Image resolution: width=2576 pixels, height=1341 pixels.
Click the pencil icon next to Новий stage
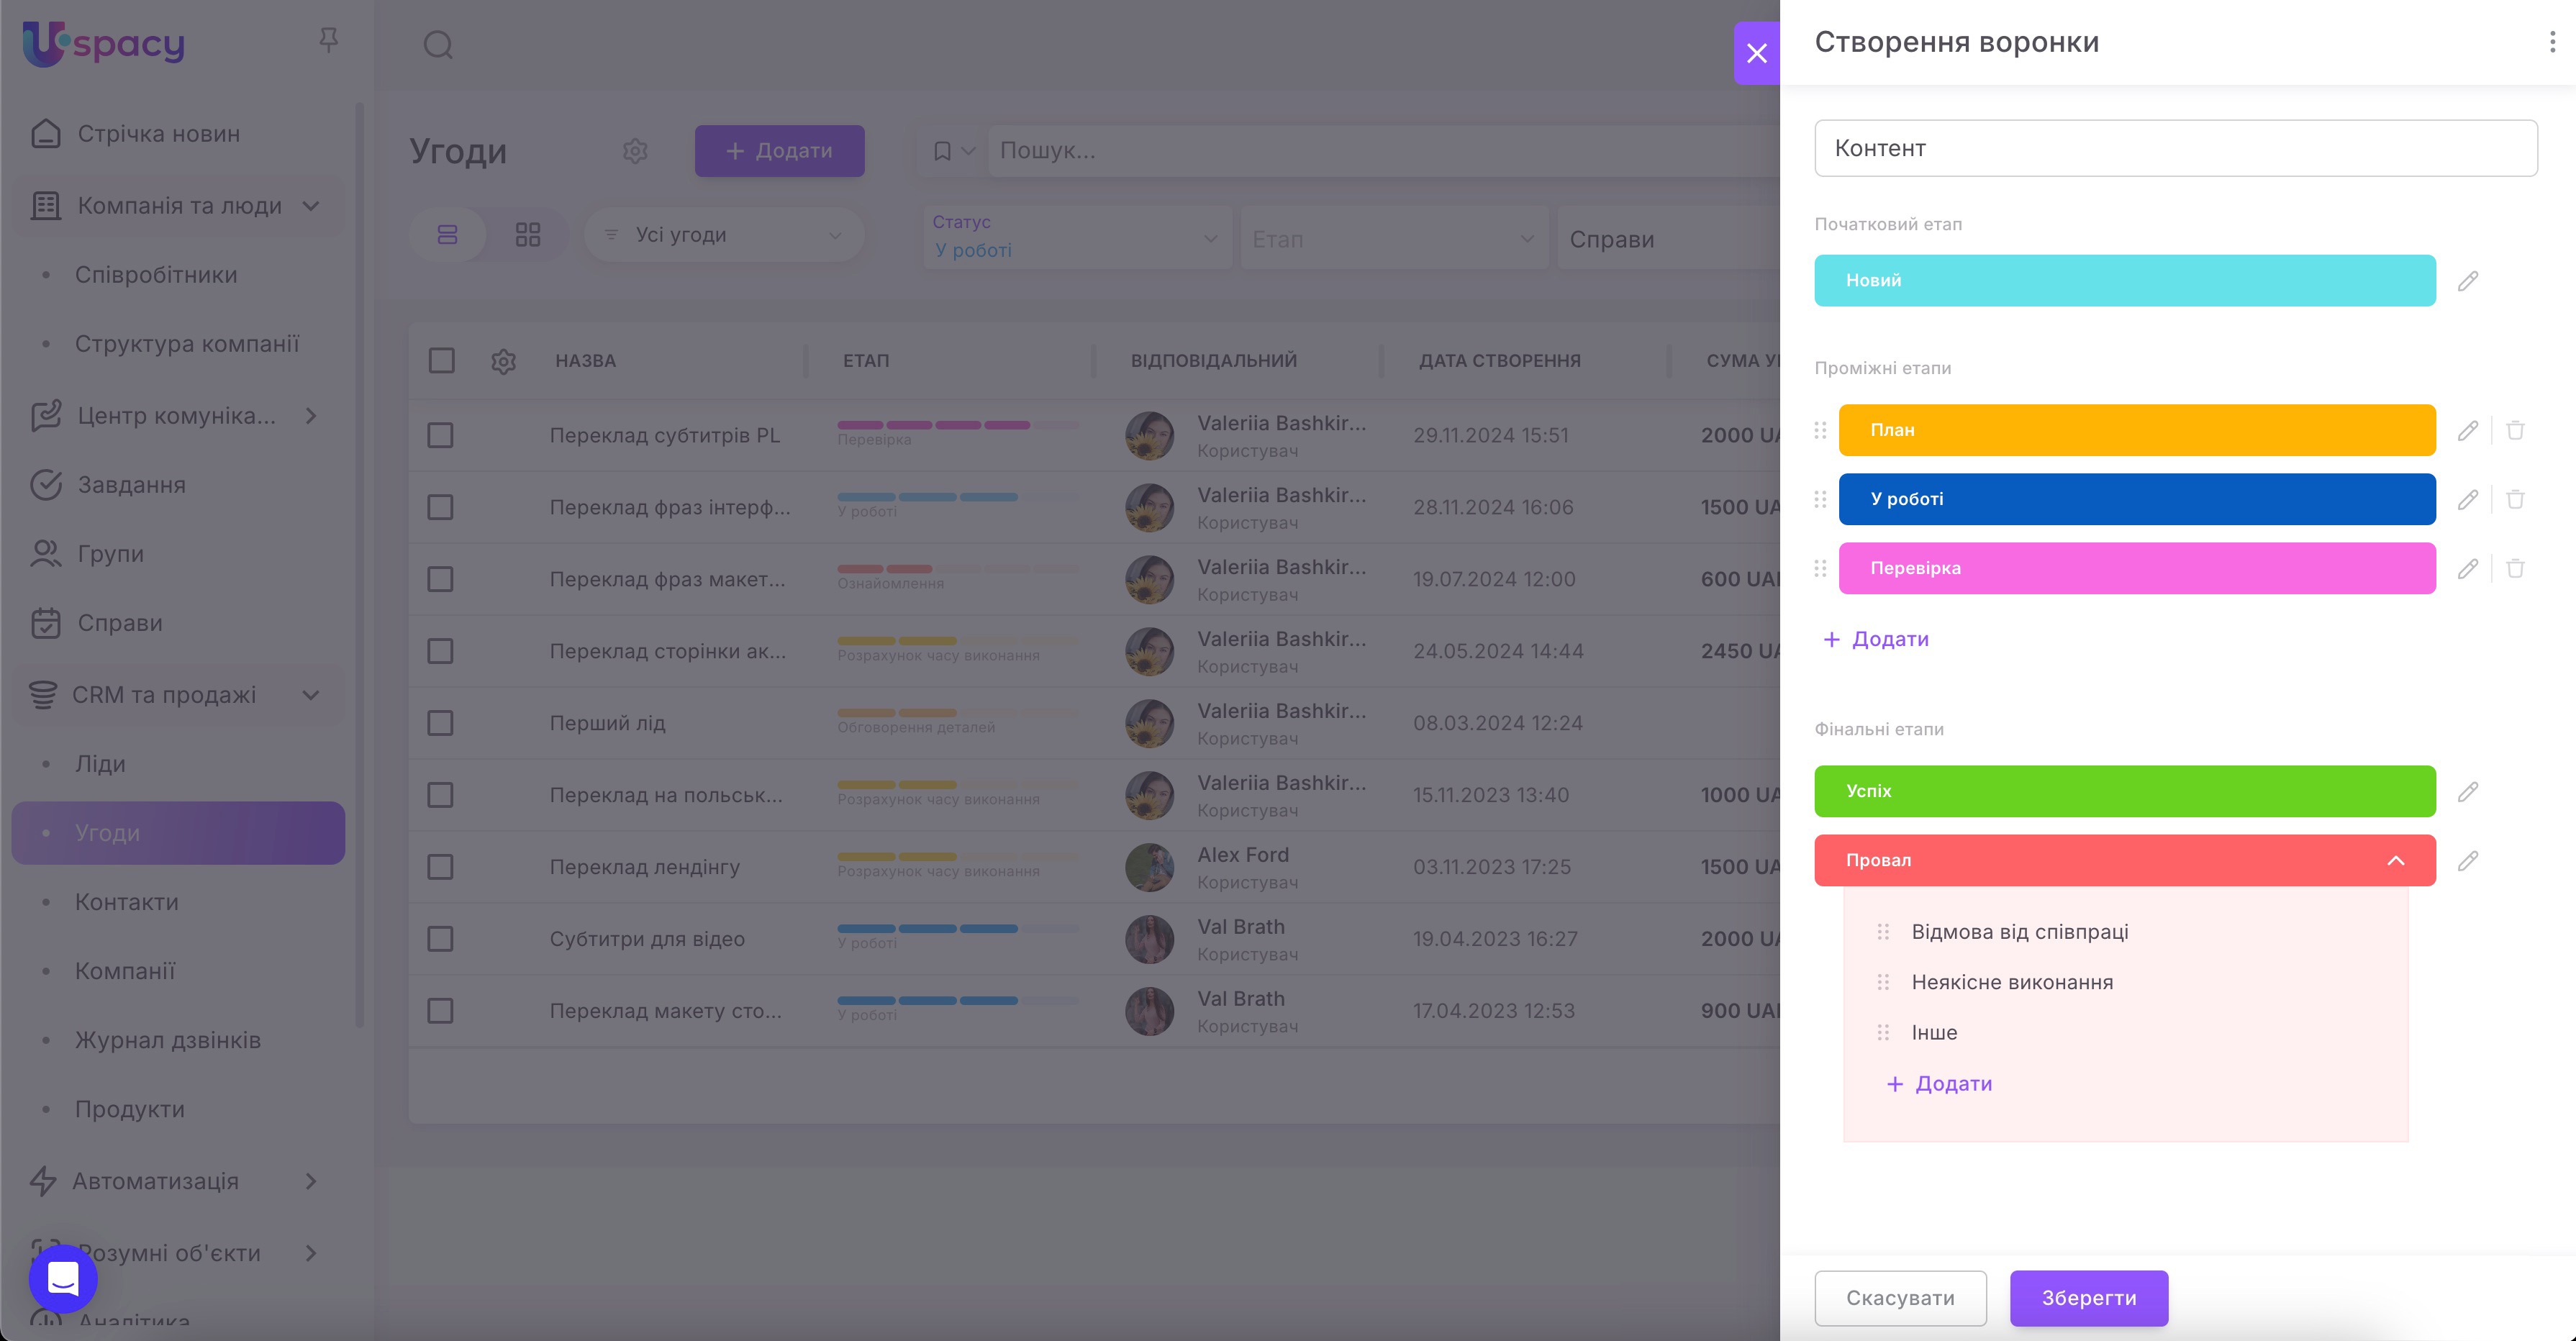tap(2467, 281)
